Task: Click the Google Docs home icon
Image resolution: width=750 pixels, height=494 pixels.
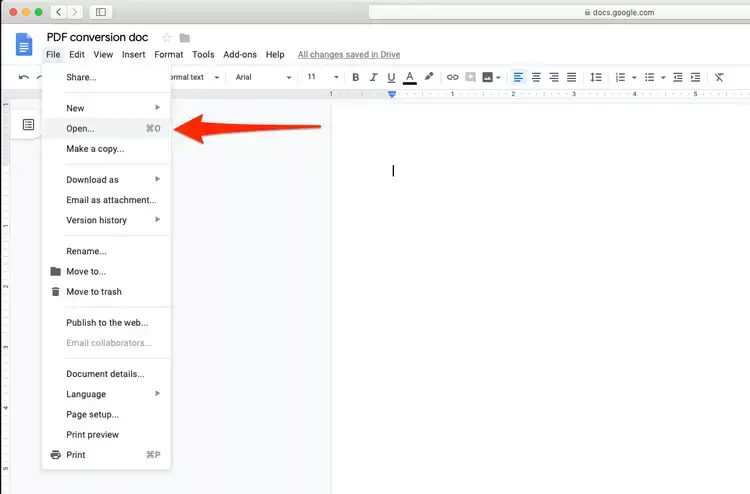Action: 24,44
